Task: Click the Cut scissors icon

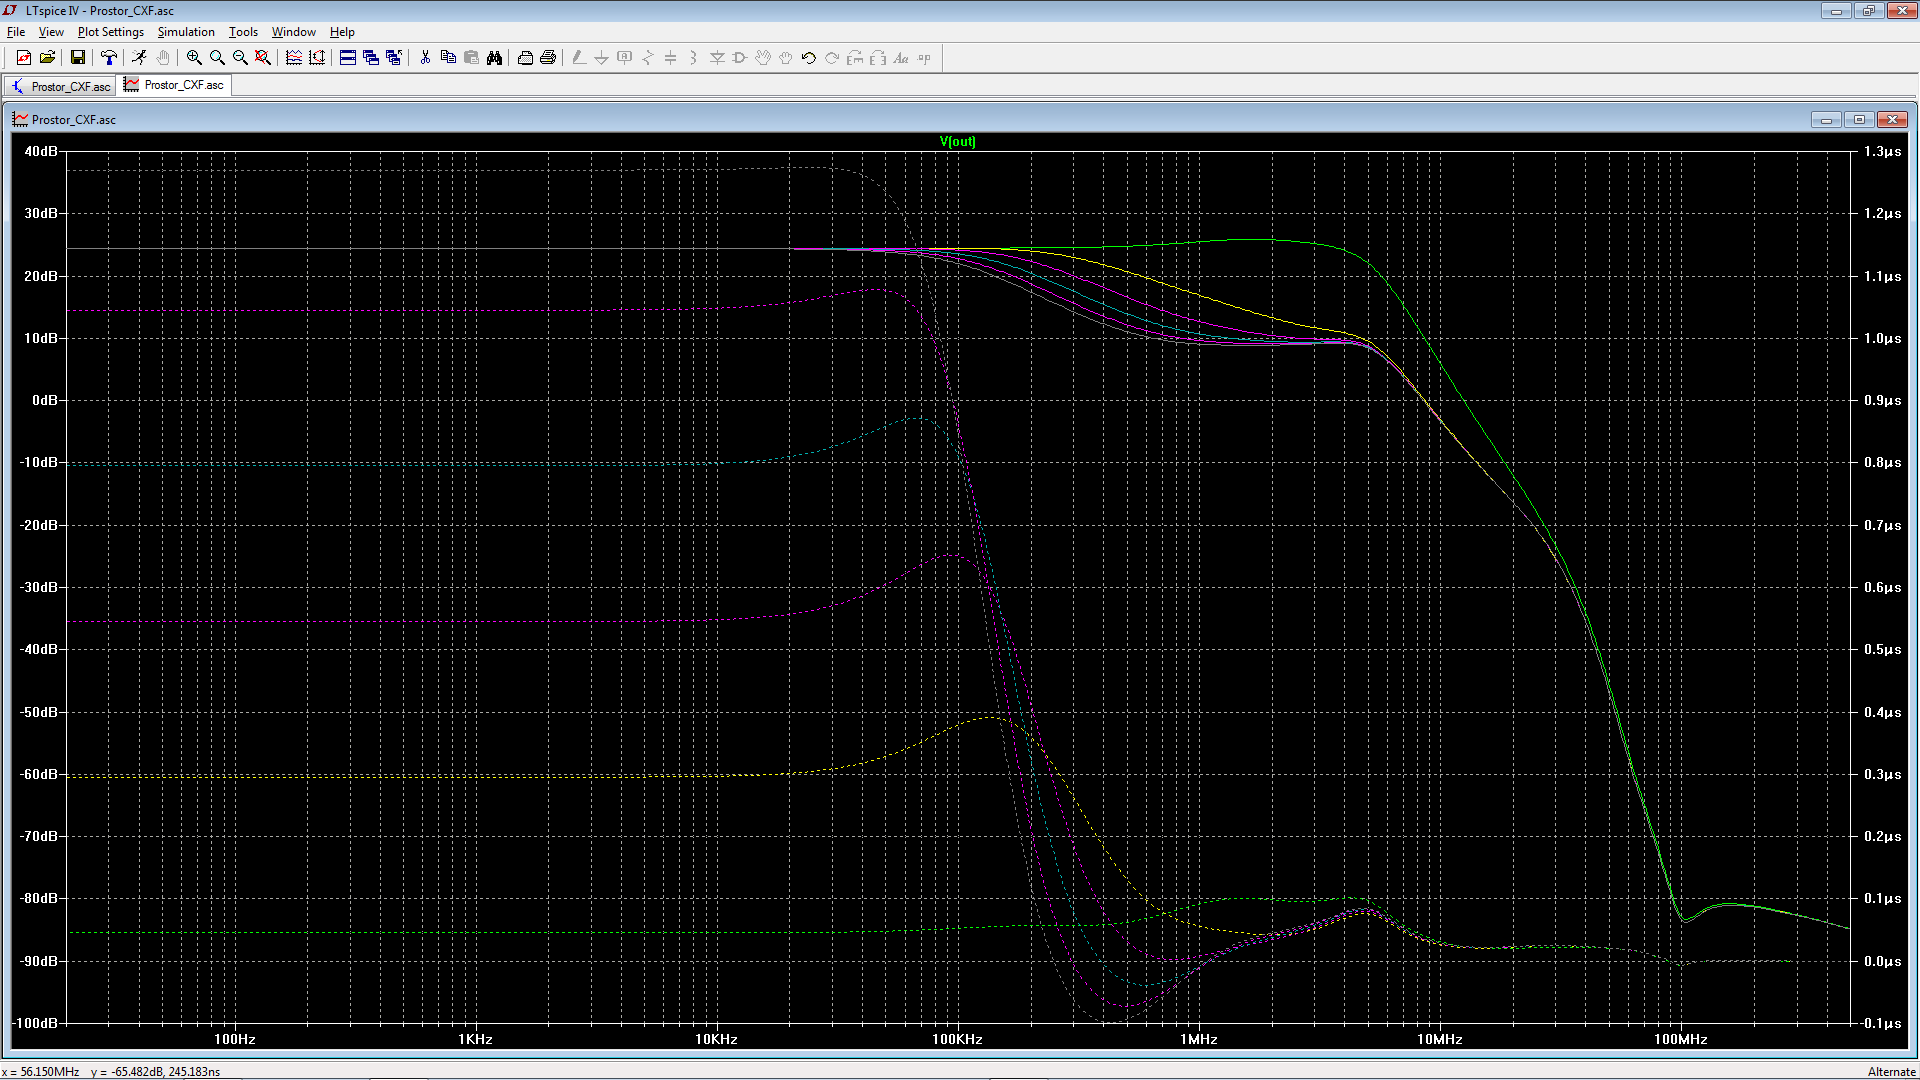Action: [425, 58]
